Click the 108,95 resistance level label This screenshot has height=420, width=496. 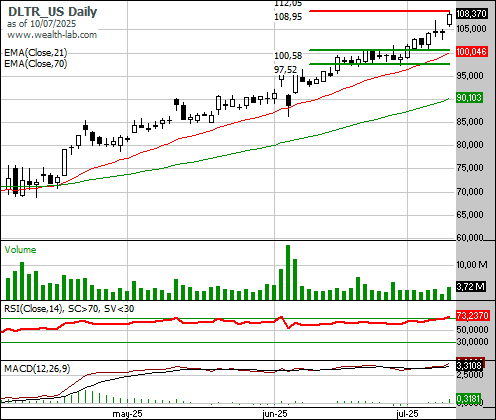[288, 17]
